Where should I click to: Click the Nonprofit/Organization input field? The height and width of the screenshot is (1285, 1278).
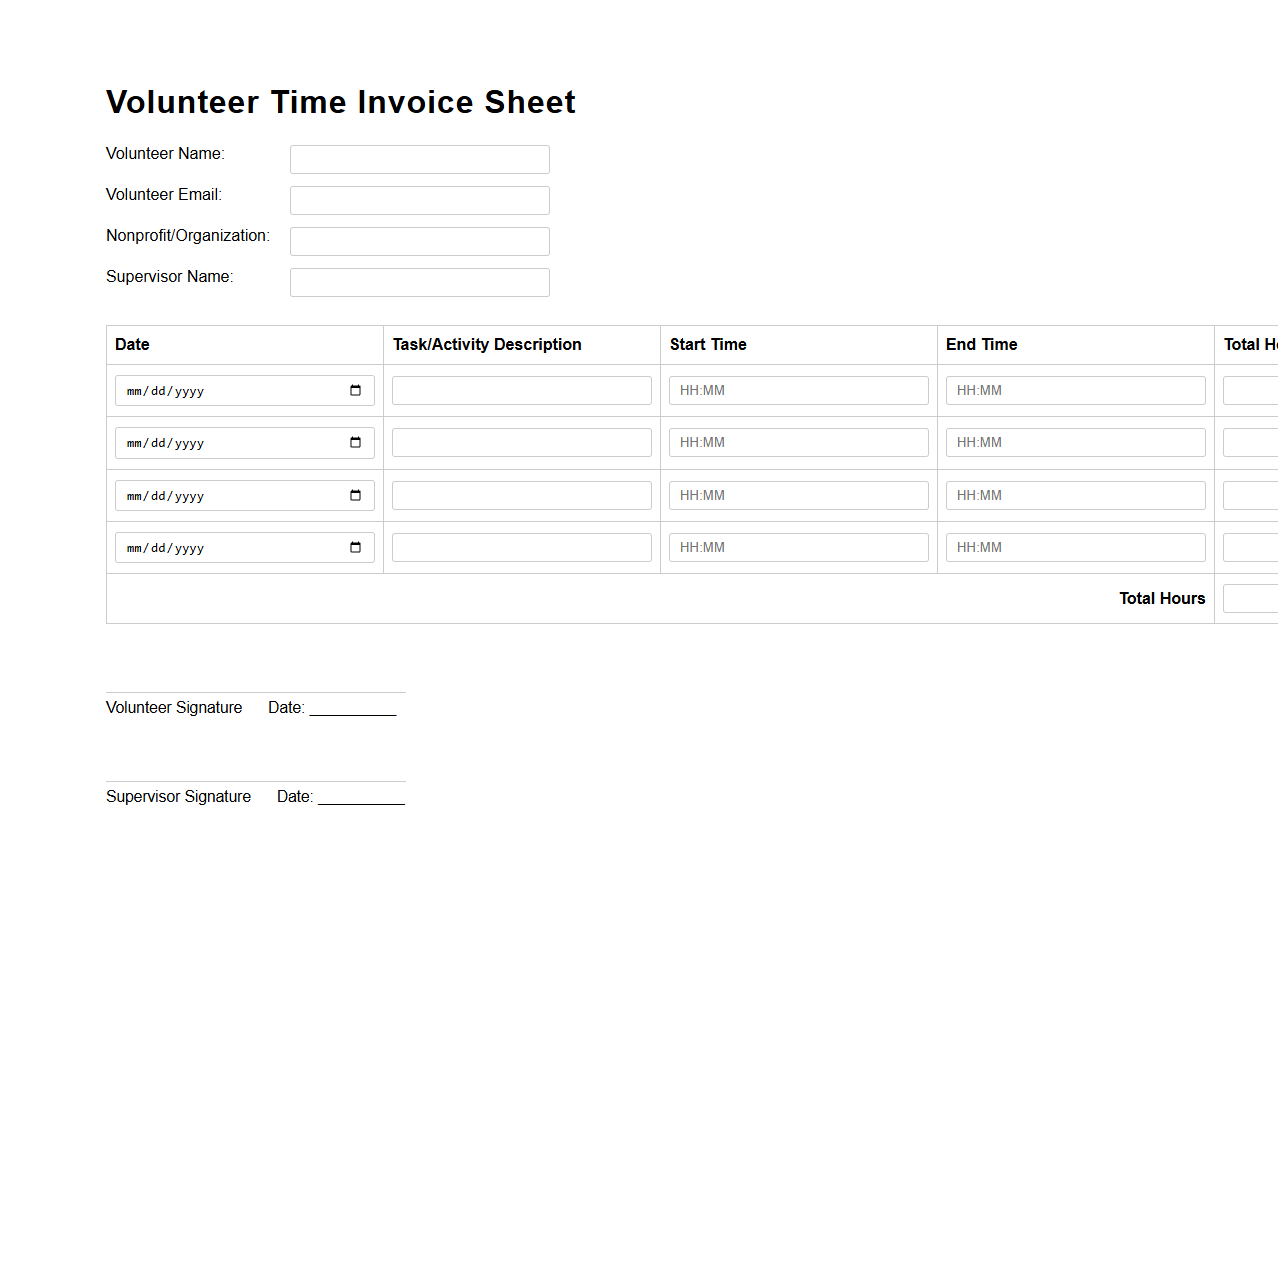tap(419, 241)
